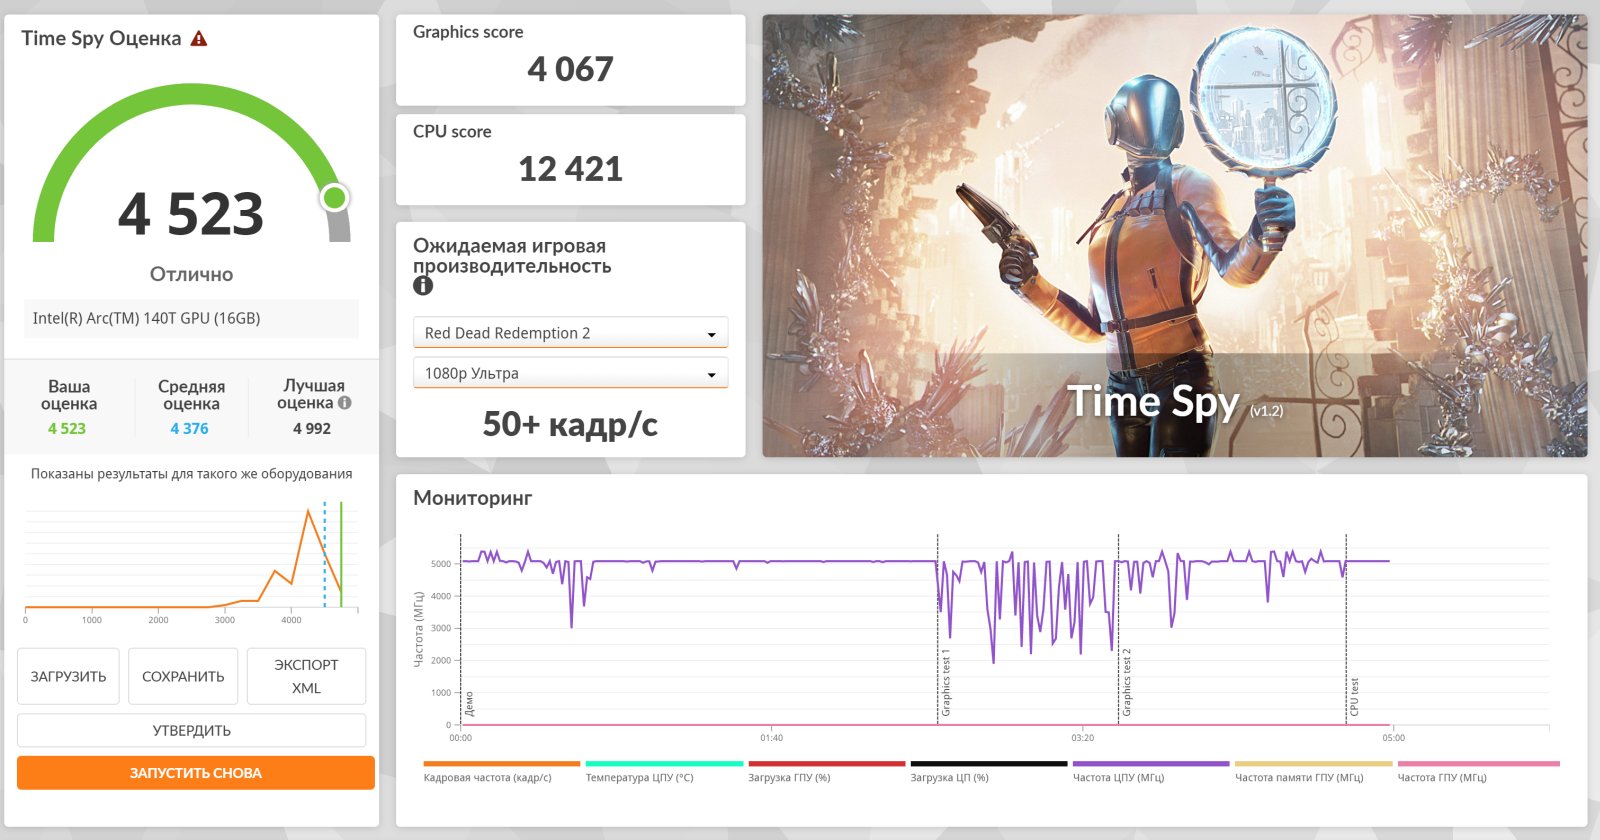Viewport: 1600px width, 840px height.
Task: Open info icon under Ожидаемая игровая производительность
Action: [423, 286]
